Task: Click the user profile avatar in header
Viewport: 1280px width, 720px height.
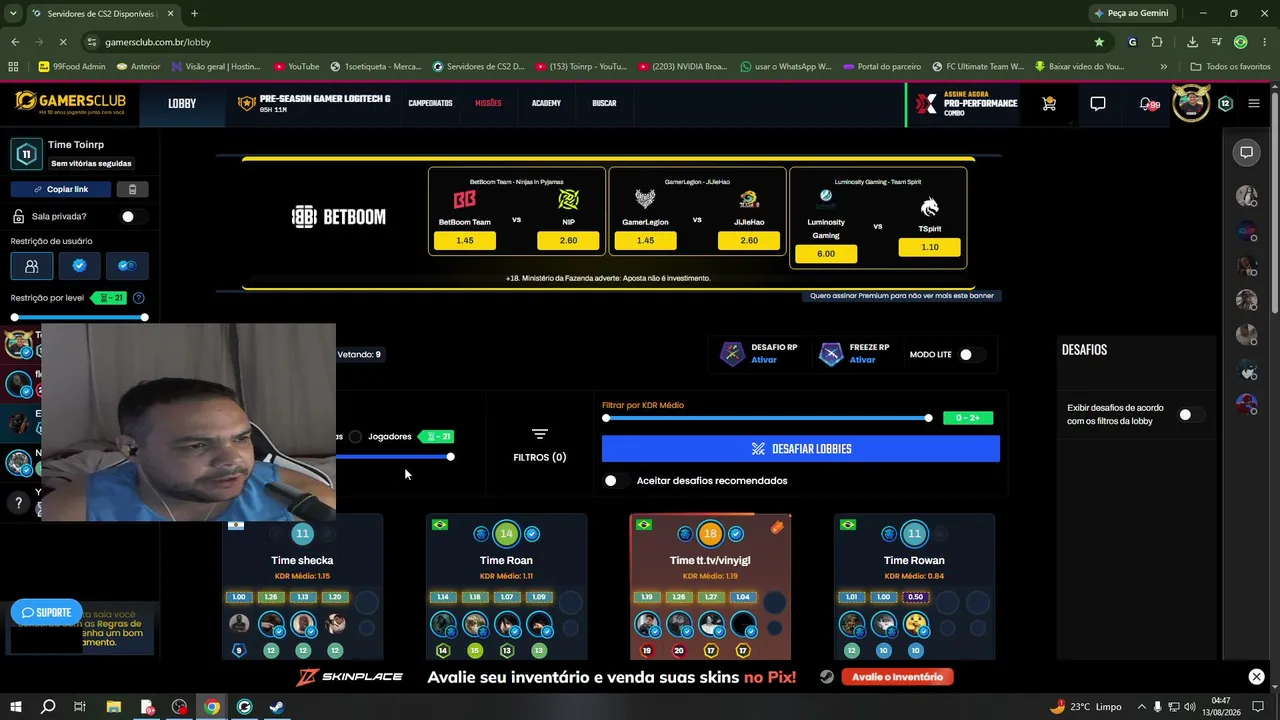Action: tap(1191, 103)
